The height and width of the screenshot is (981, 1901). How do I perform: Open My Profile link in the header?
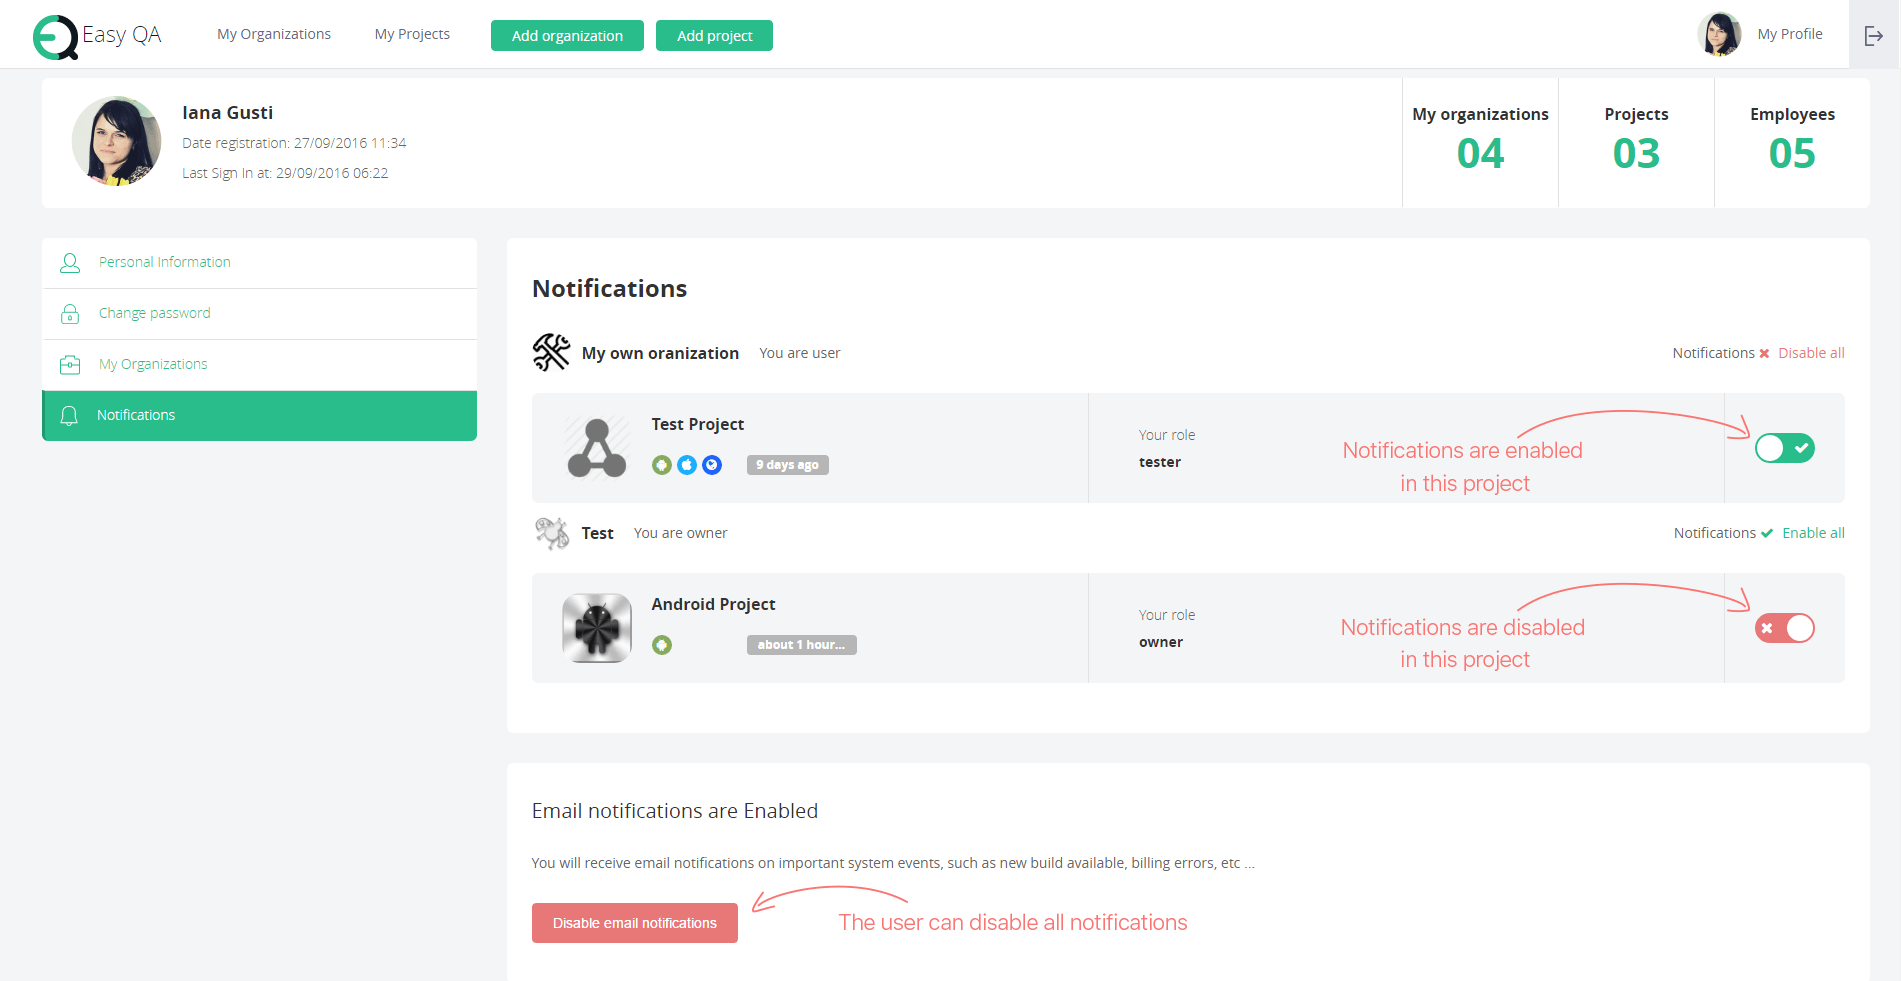tap(1790, 34)
